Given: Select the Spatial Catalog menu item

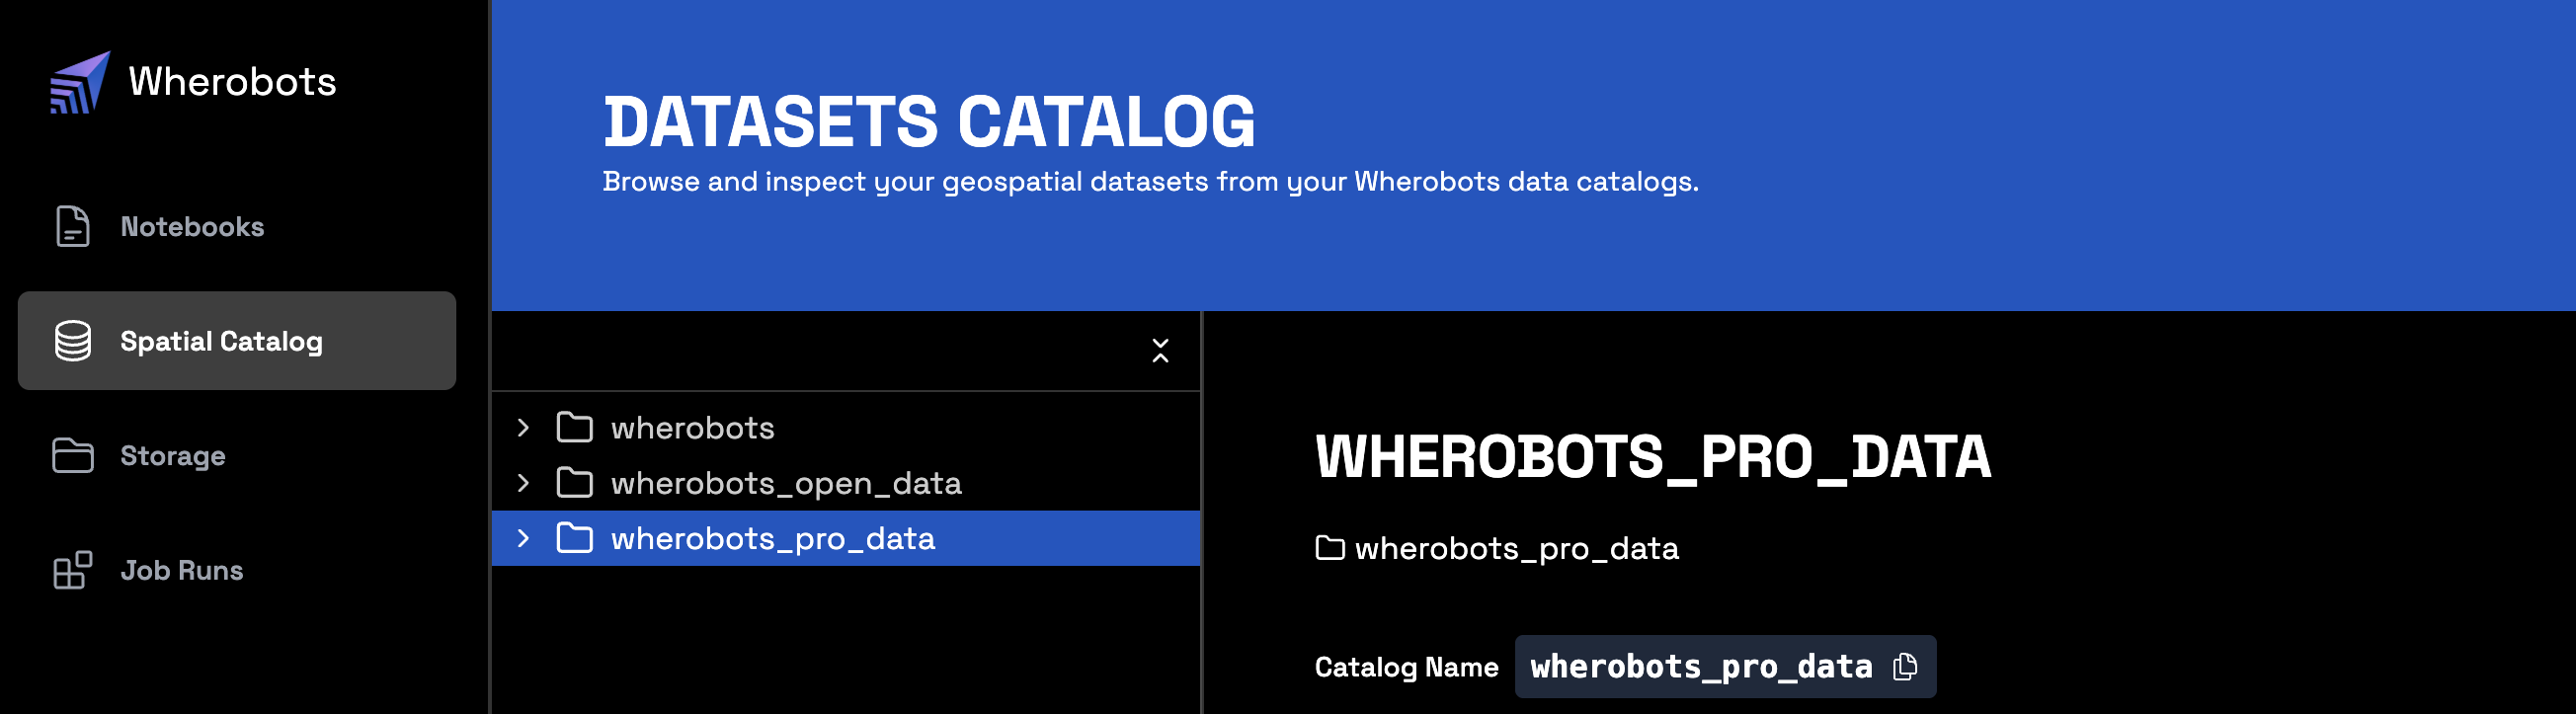Looking at the screenshot, I should pyautogui.click(x=237, y=341).
